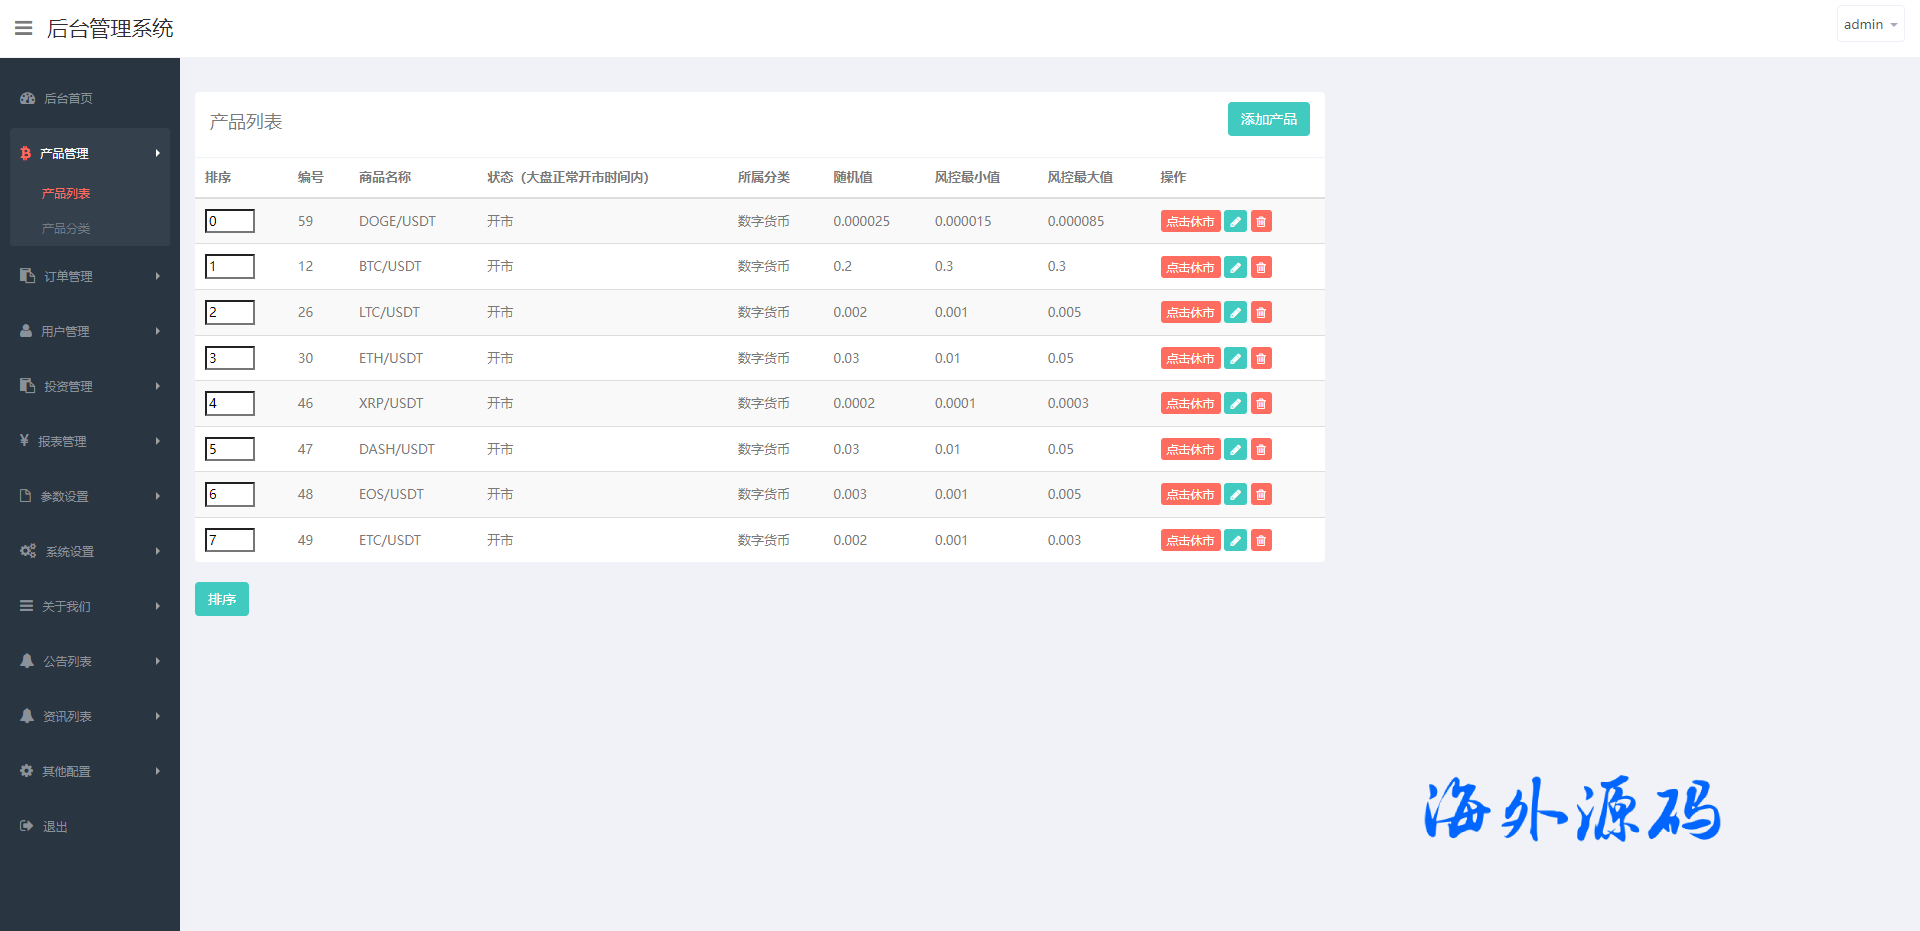
Task: Click the dashboard icon beside 后台首页
Action: tap(28, 98)
